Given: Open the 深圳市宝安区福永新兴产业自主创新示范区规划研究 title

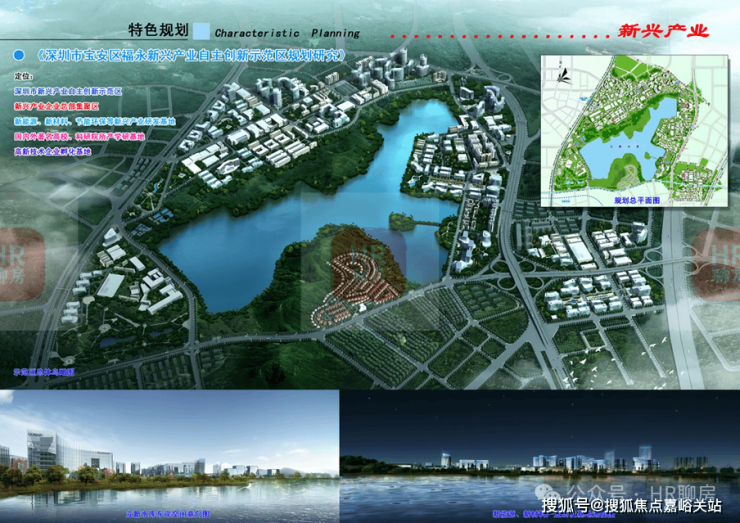Looking at the screenshot, I should [x=191, y=55].
